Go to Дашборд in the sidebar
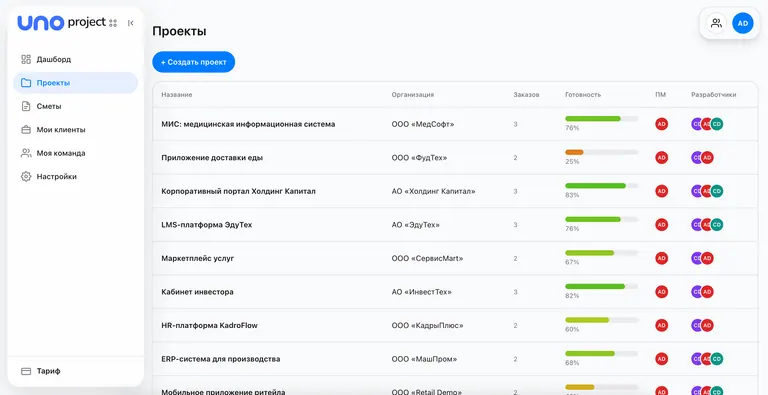768x395 pixels. pos(75,59)
